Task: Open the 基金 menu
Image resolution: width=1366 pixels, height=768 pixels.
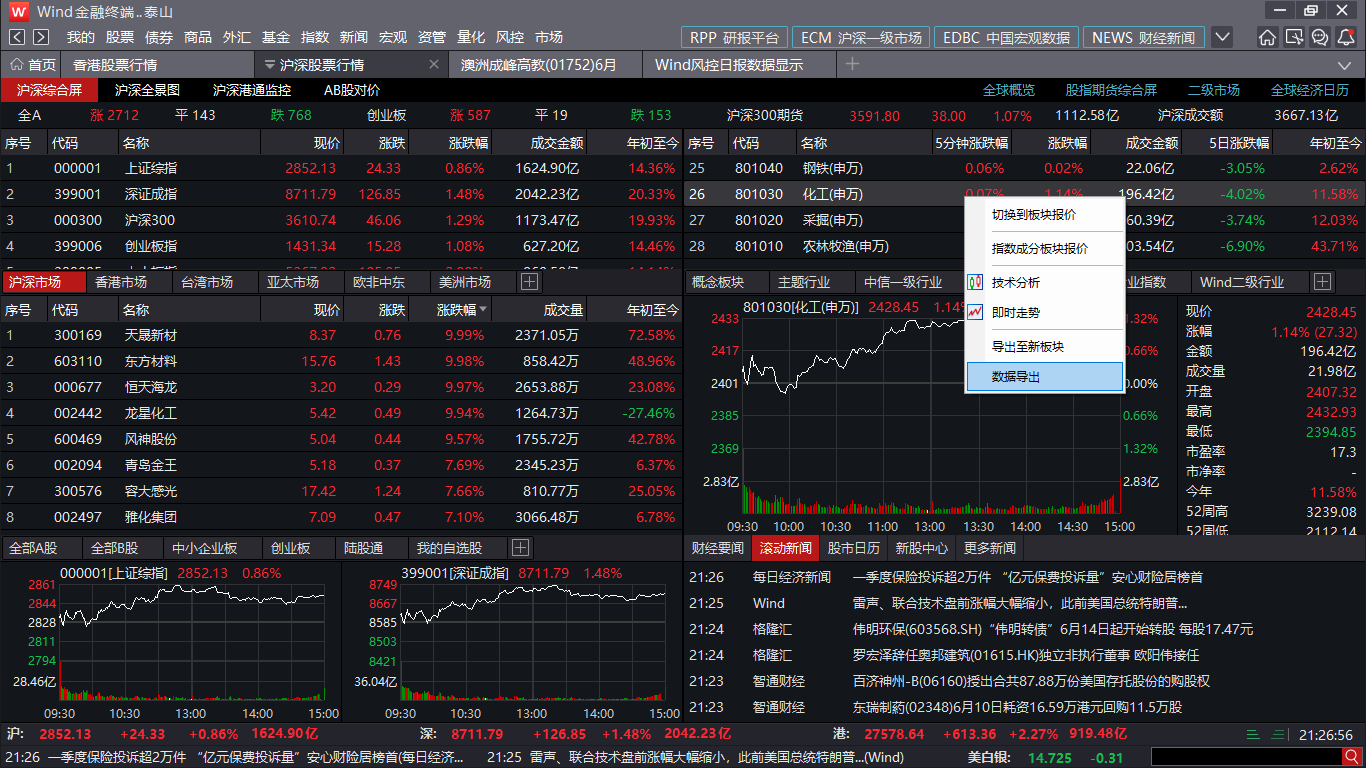Action: click(276, 37)
